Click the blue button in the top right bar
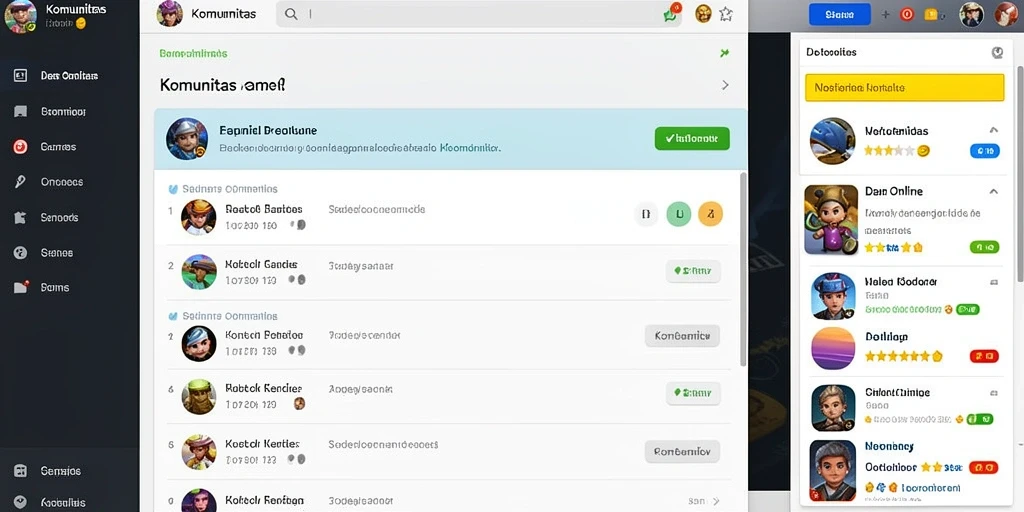Viewport: 1024px width, 512px height. coord(839,14)
